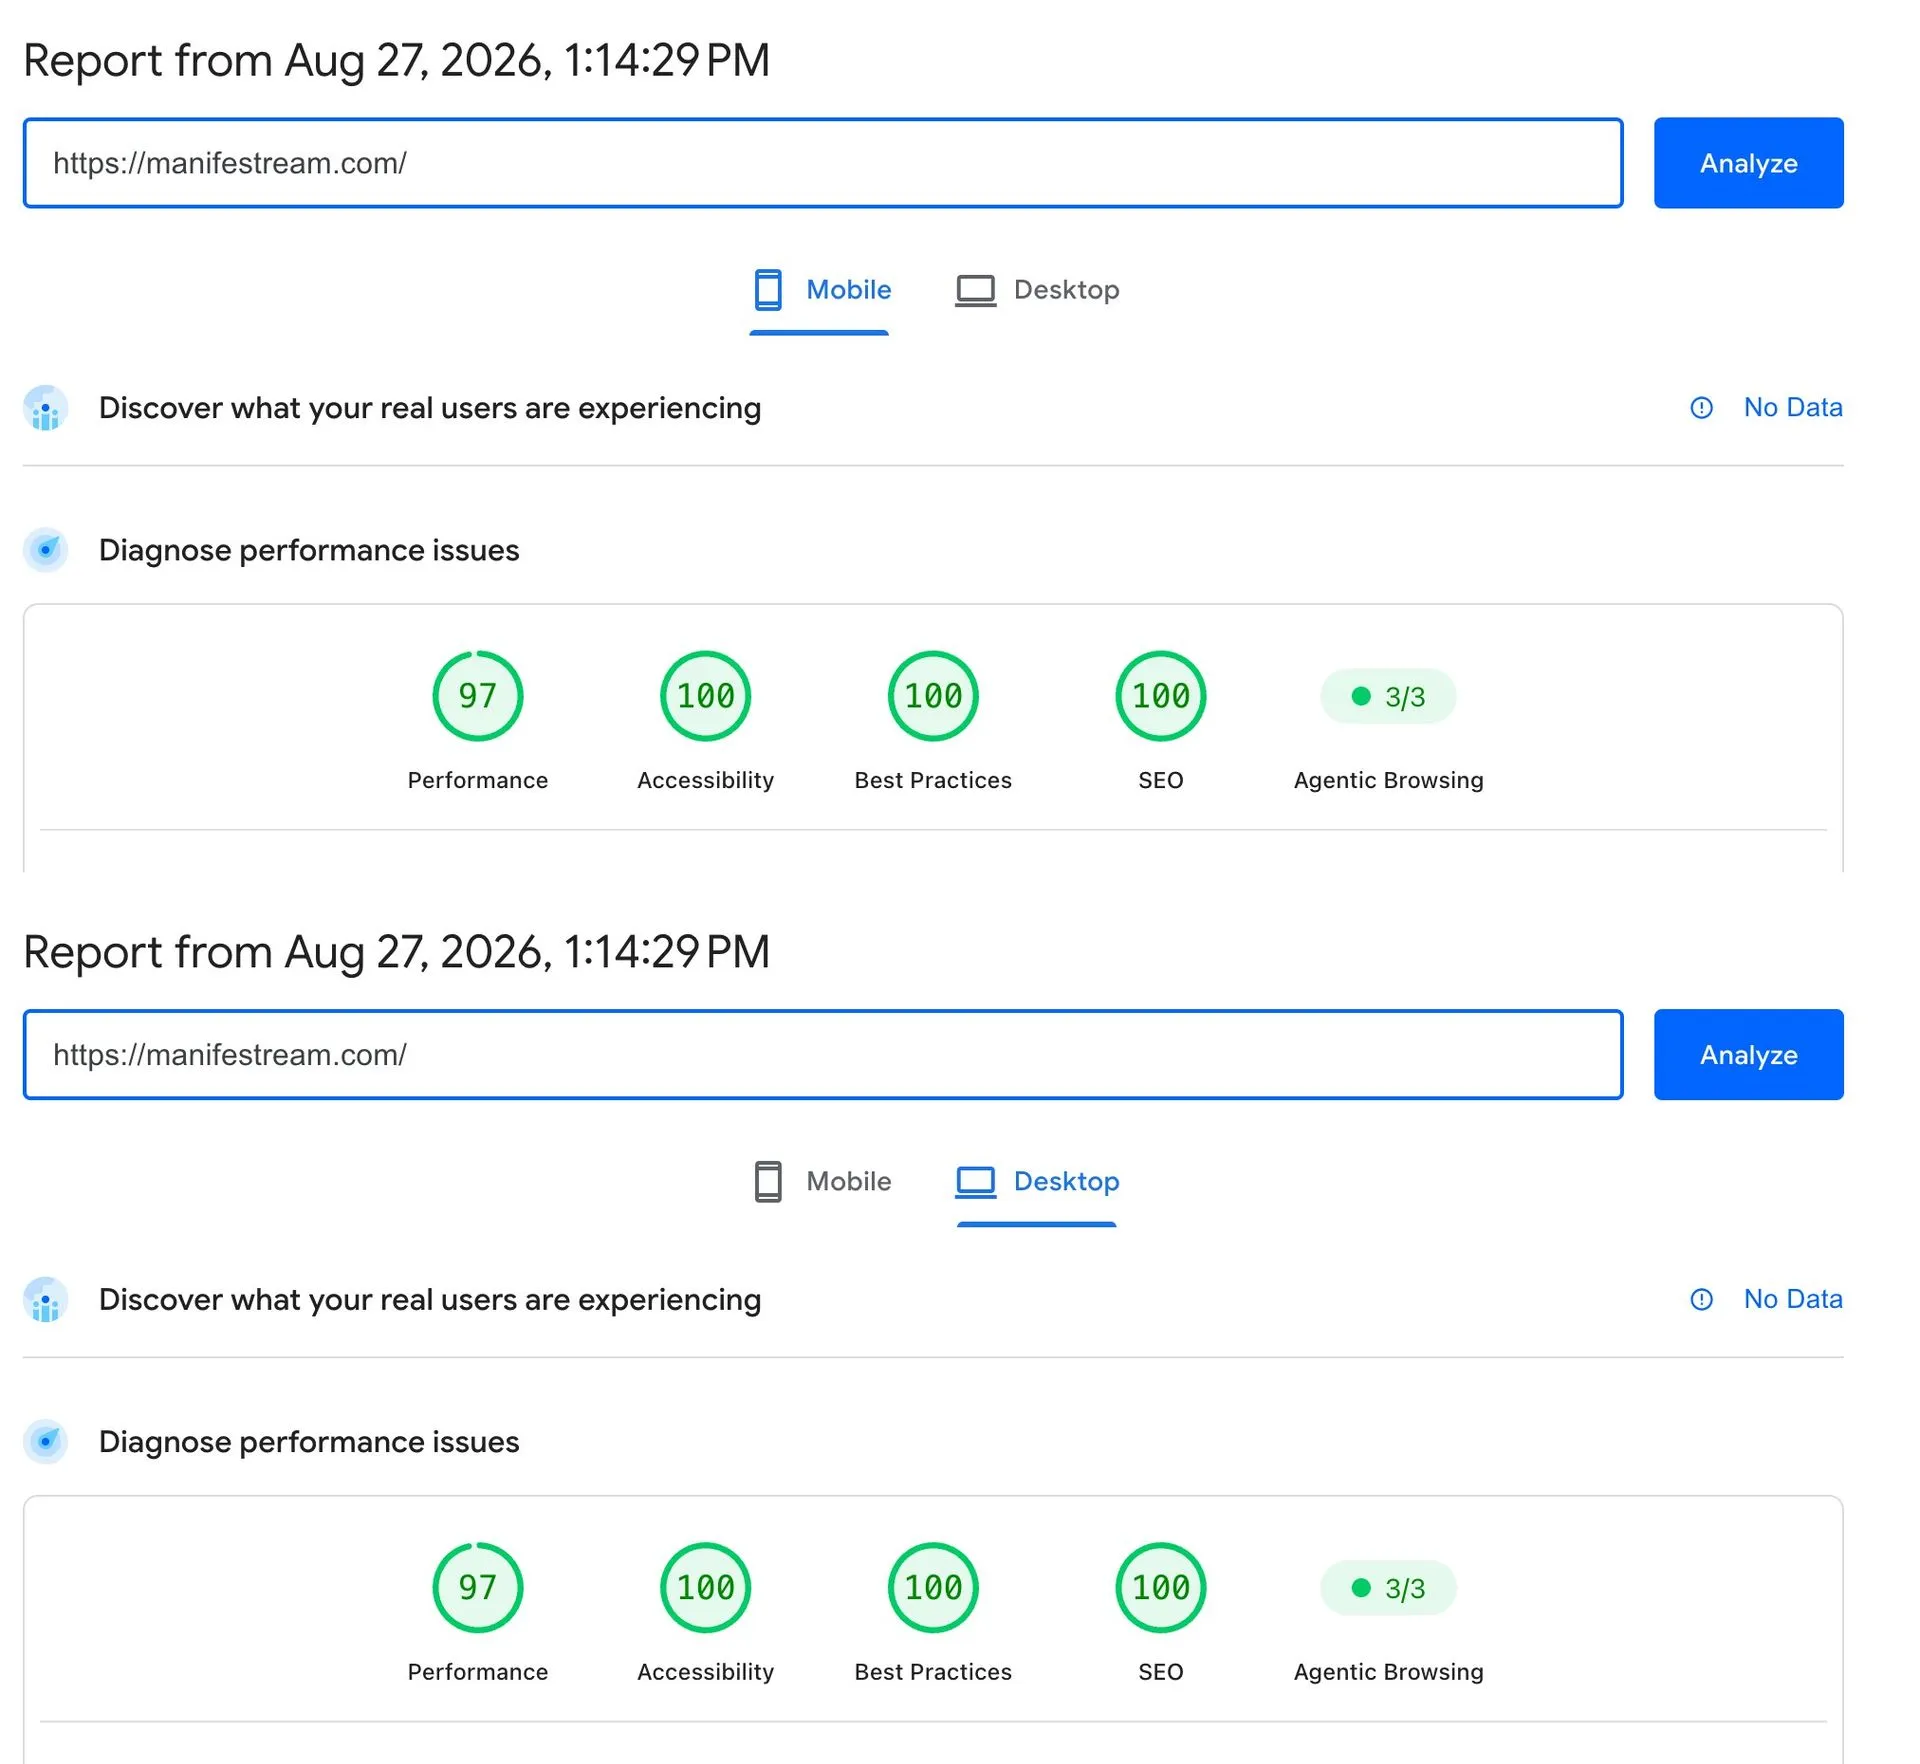The width and height of the screenshot is (1920, 1764).
Task: Focus the URL field in the bottom report
Action: [x=823, y=1055]
